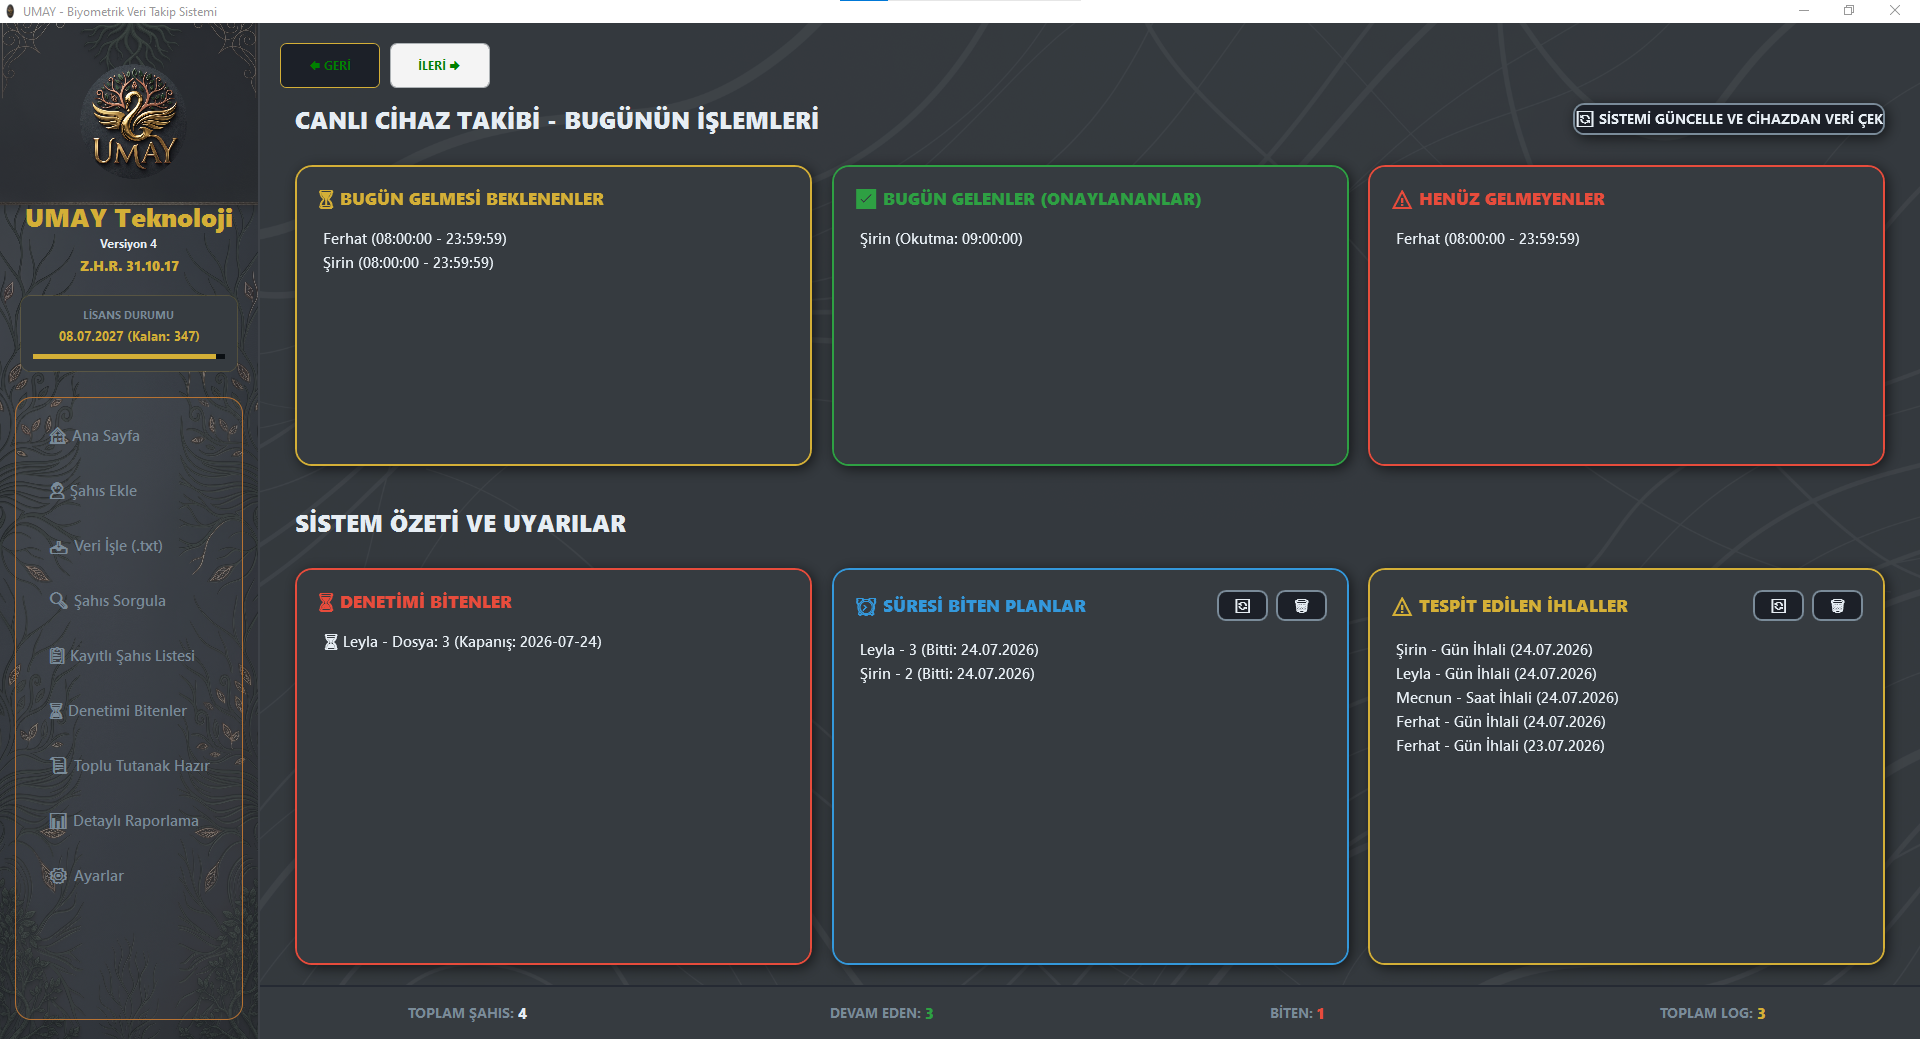Select Şirin - 2 (Bitti: 24.07.2026)

click(947, 674)
